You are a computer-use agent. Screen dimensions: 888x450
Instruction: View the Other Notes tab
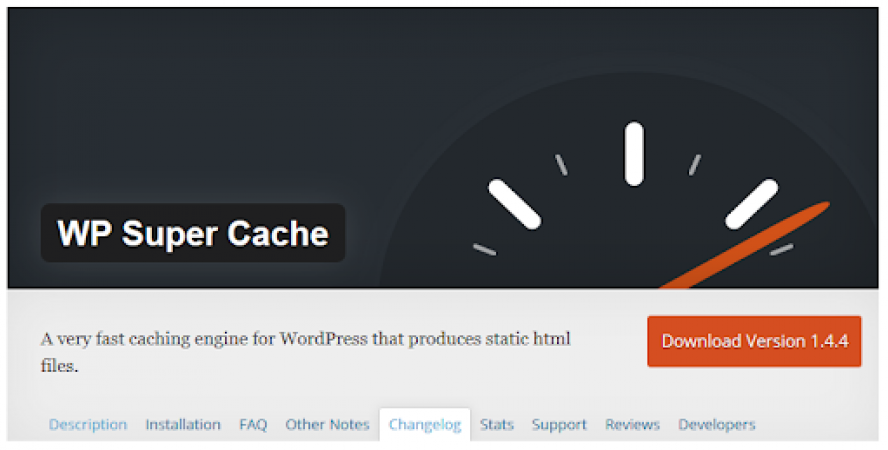point(327,425)
